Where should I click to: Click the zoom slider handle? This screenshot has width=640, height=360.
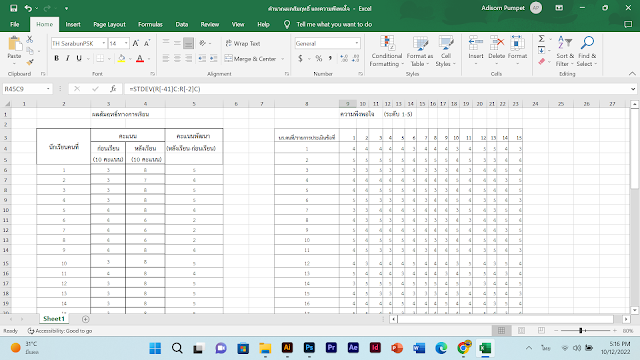point(580,331)
